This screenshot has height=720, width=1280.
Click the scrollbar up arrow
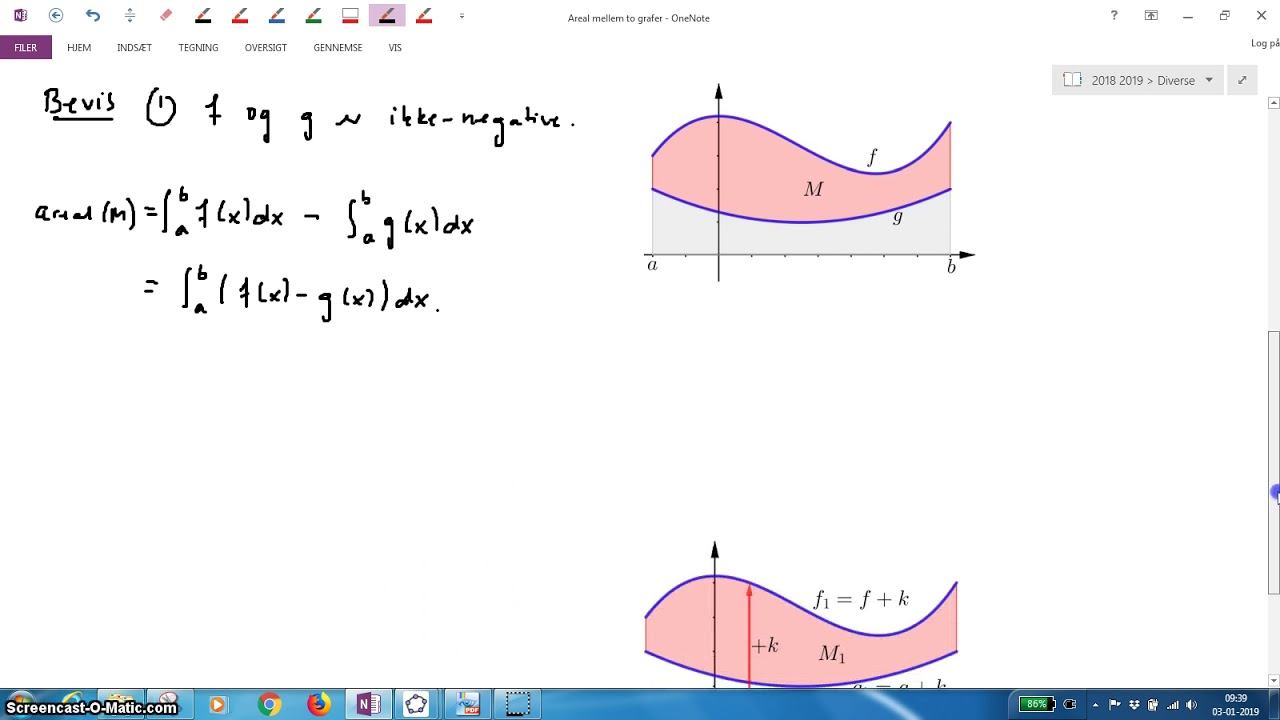pos(1274,103)
